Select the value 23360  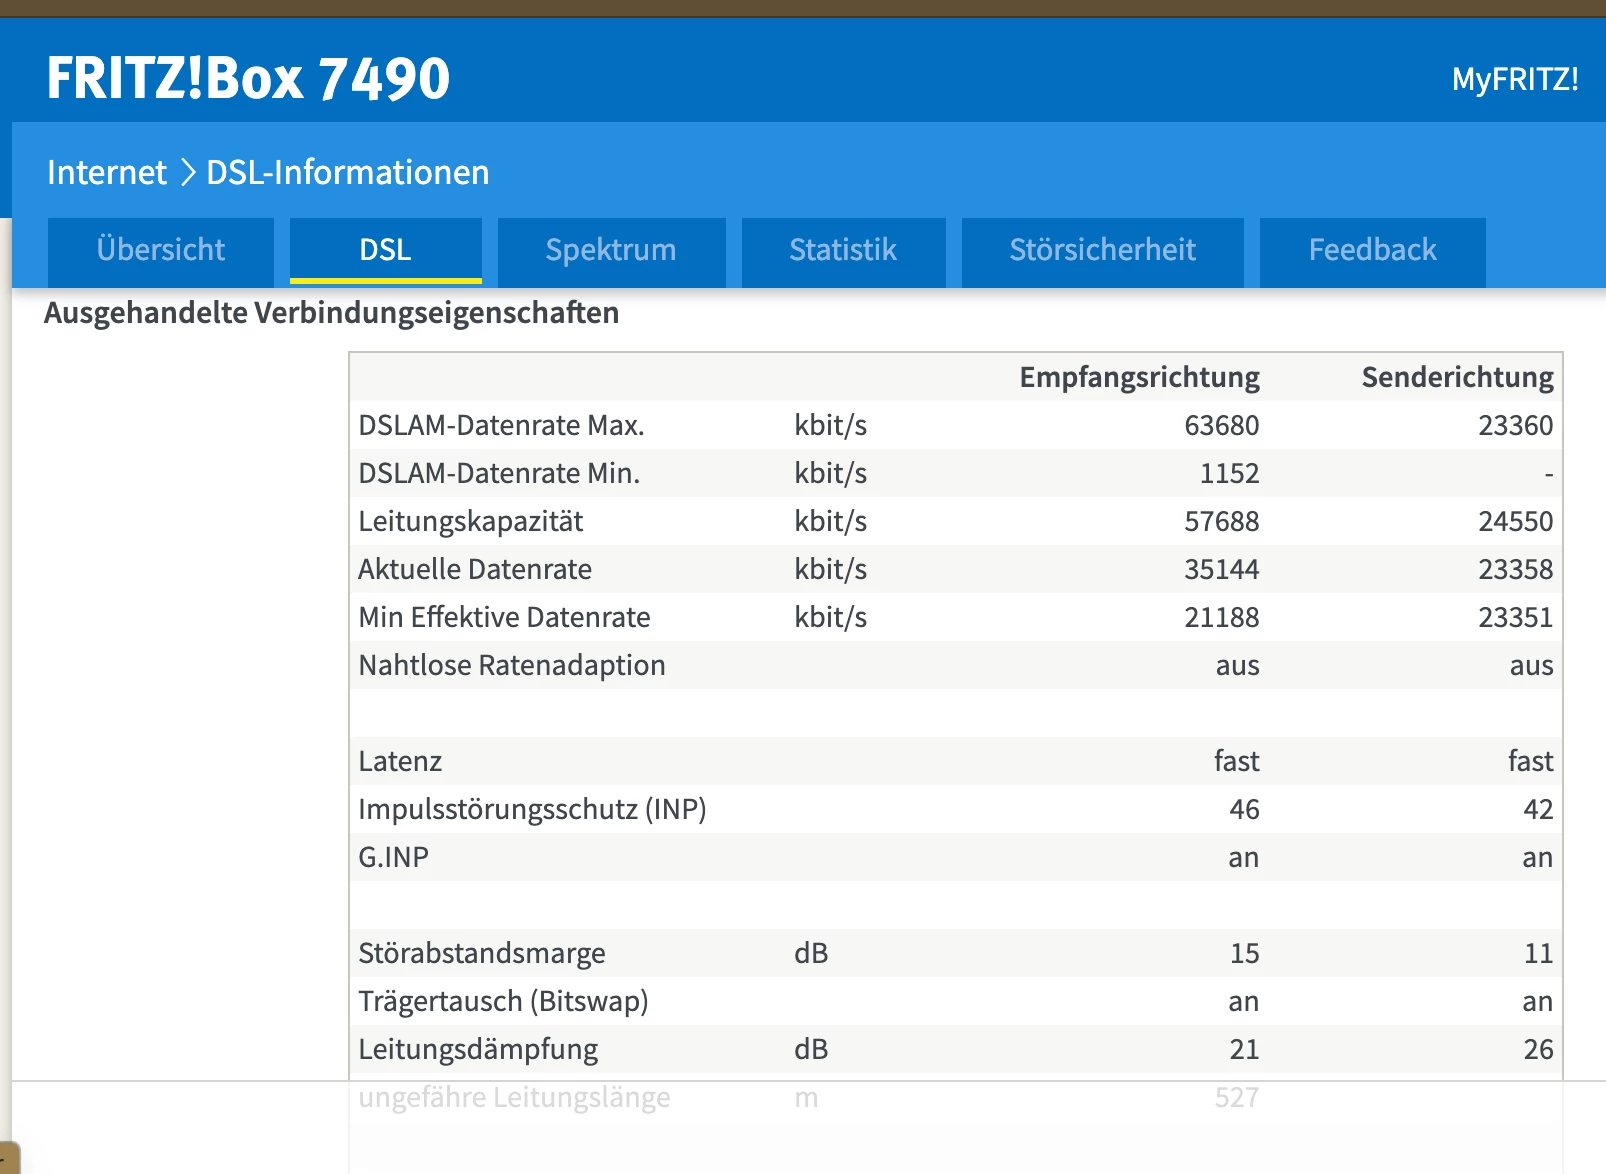tap(1516, 425)
